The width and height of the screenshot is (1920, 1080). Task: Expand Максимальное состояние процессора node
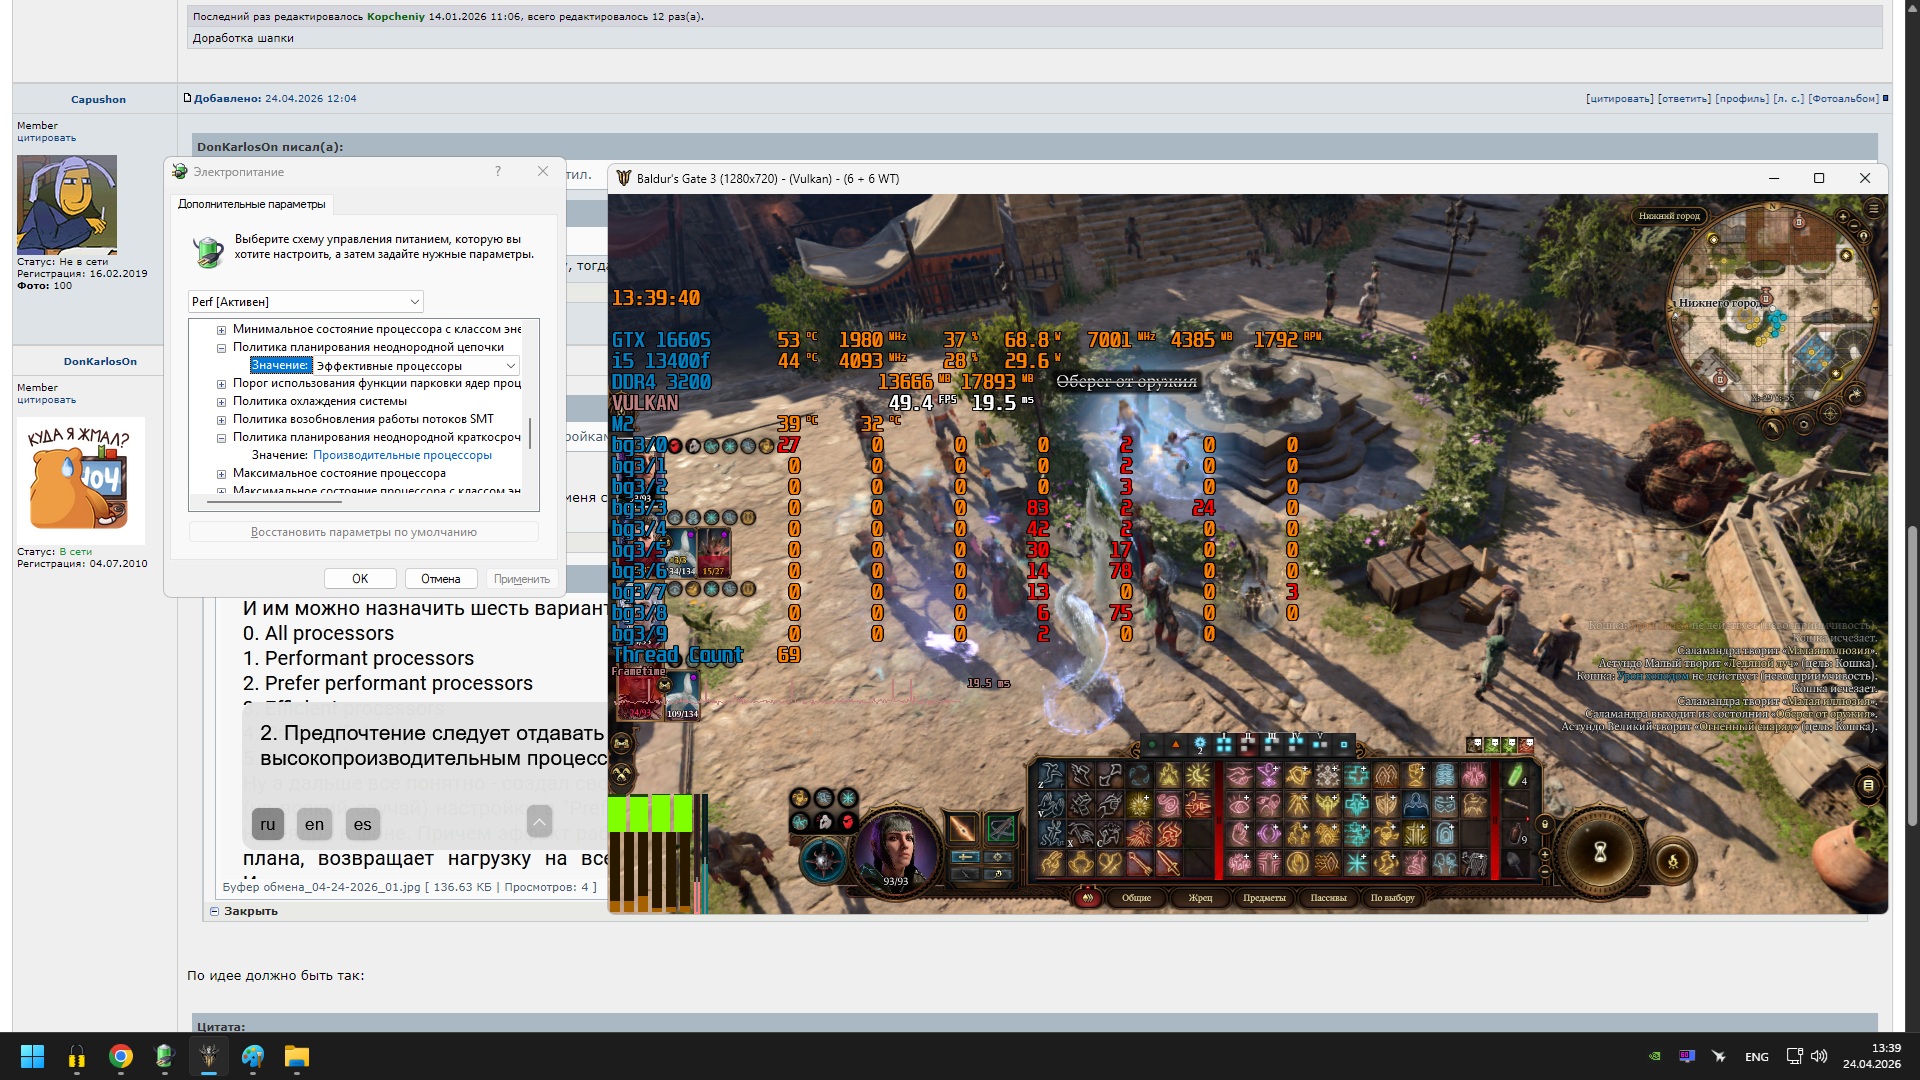(x=222, y=473)
